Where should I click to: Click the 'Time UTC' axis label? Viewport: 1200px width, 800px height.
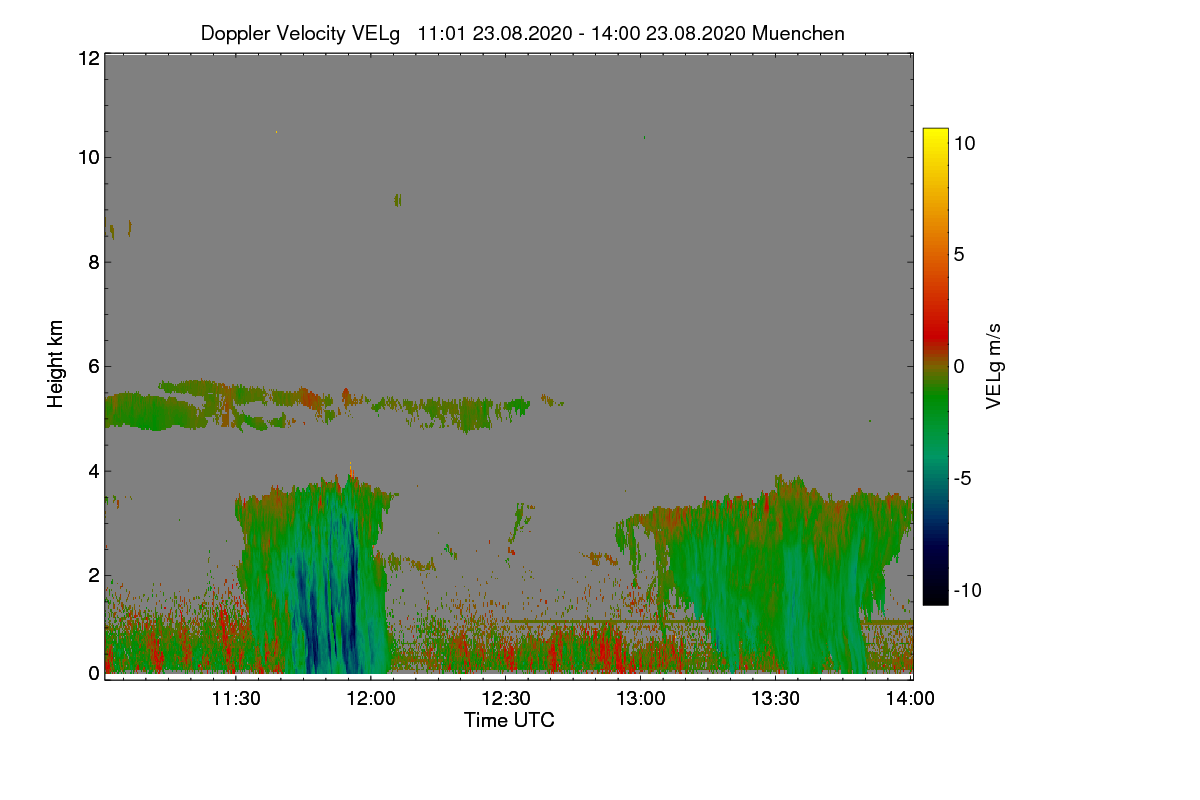509,720
